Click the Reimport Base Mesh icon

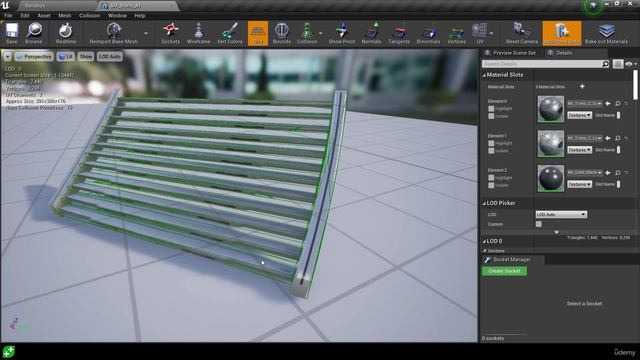coord(113,33)
